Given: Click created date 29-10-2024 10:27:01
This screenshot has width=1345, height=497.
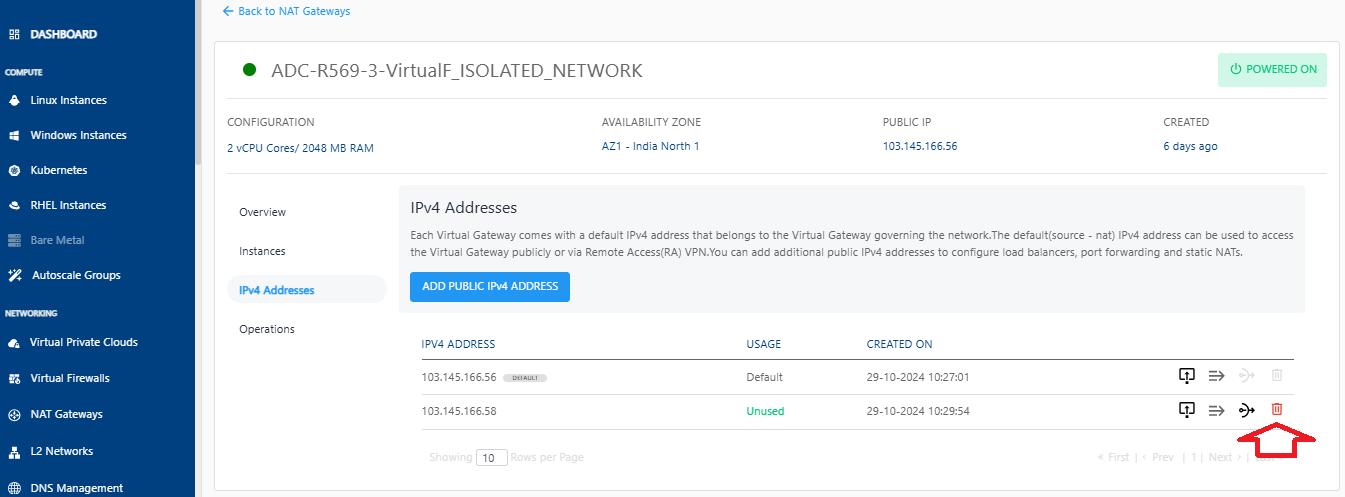Looking at the screenshot, I should point(918,377).
